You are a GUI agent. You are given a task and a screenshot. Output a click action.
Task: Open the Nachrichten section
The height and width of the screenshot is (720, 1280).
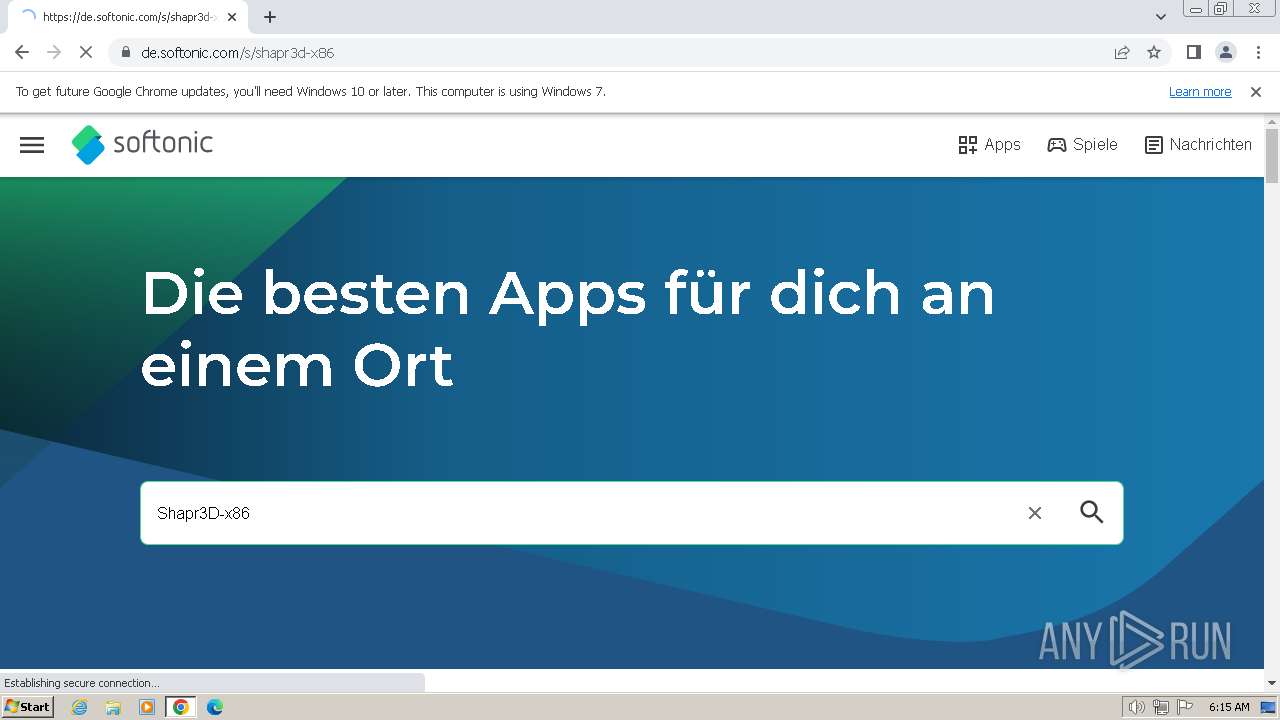(x=1198, y=145)
